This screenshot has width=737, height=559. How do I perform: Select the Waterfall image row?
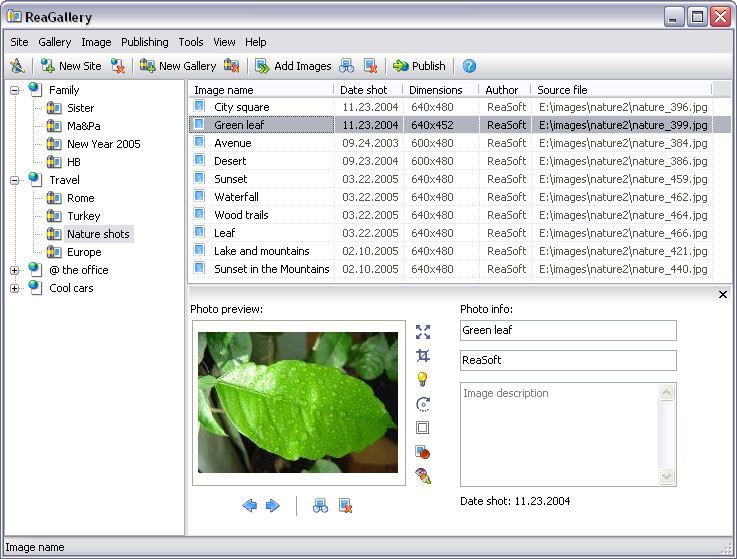tap(236, 197)
